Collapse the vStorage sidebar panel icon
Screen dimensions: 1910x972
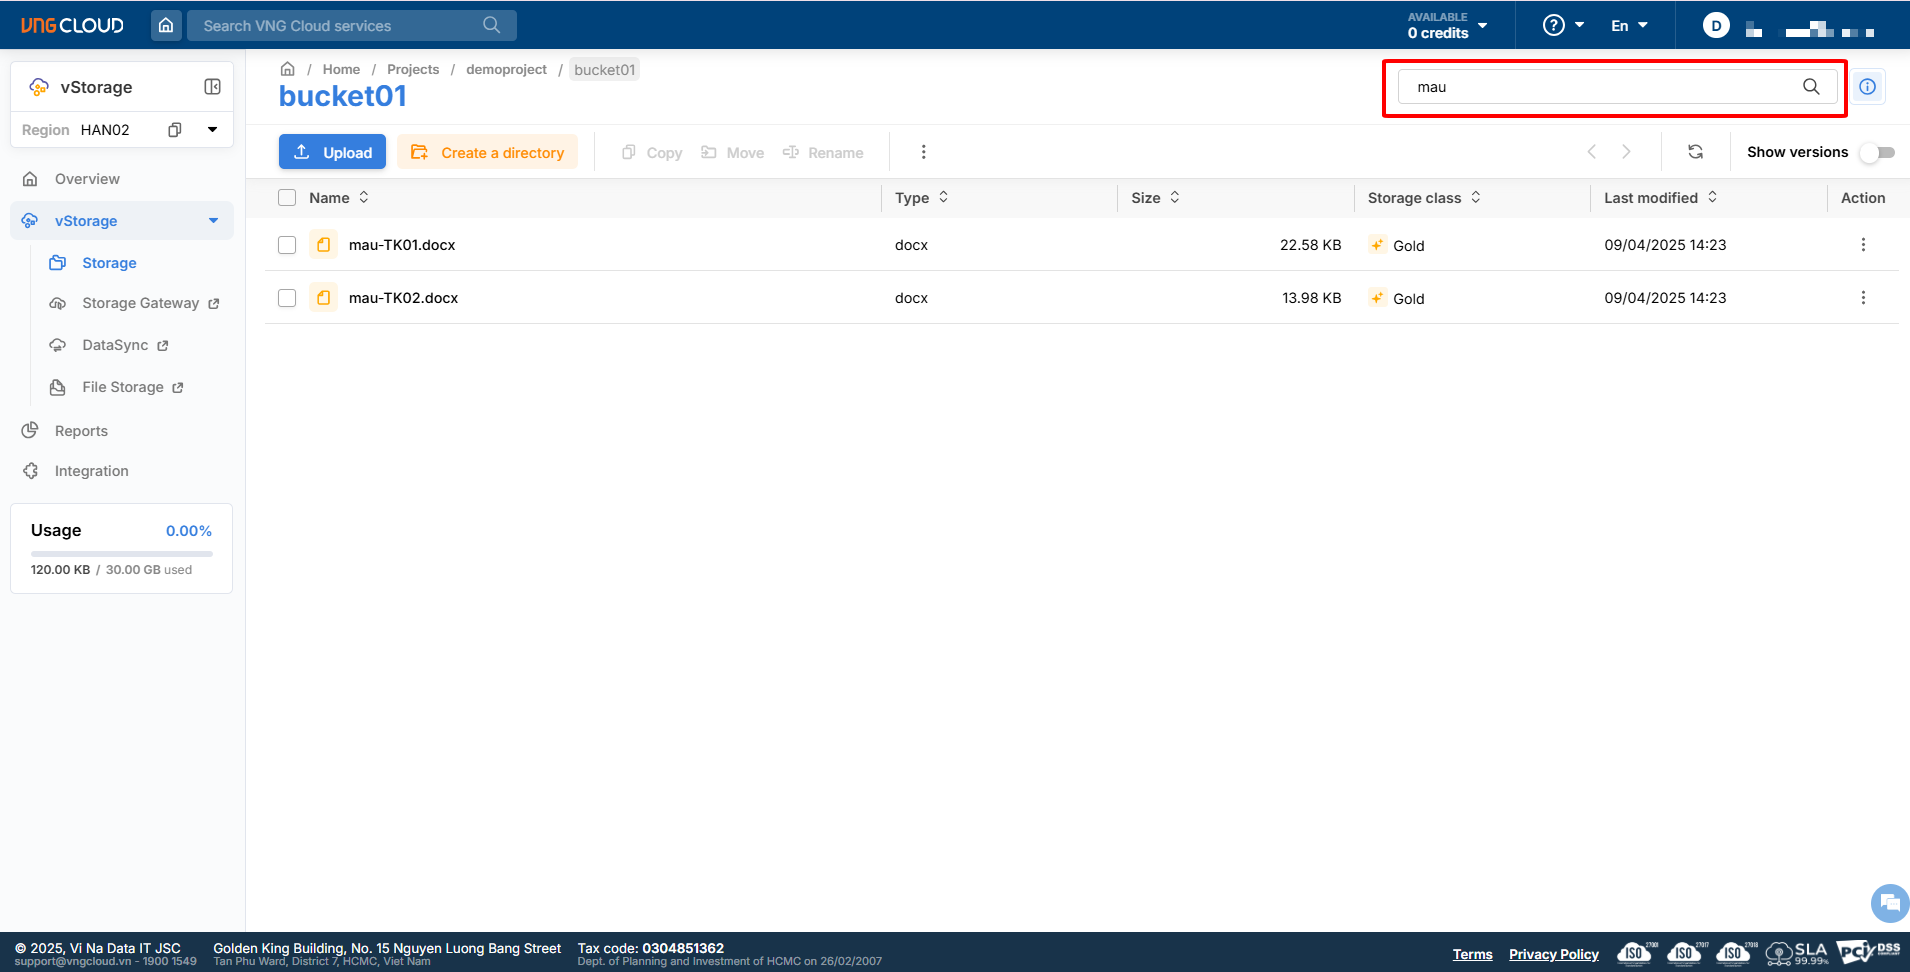tap(212, 87)
